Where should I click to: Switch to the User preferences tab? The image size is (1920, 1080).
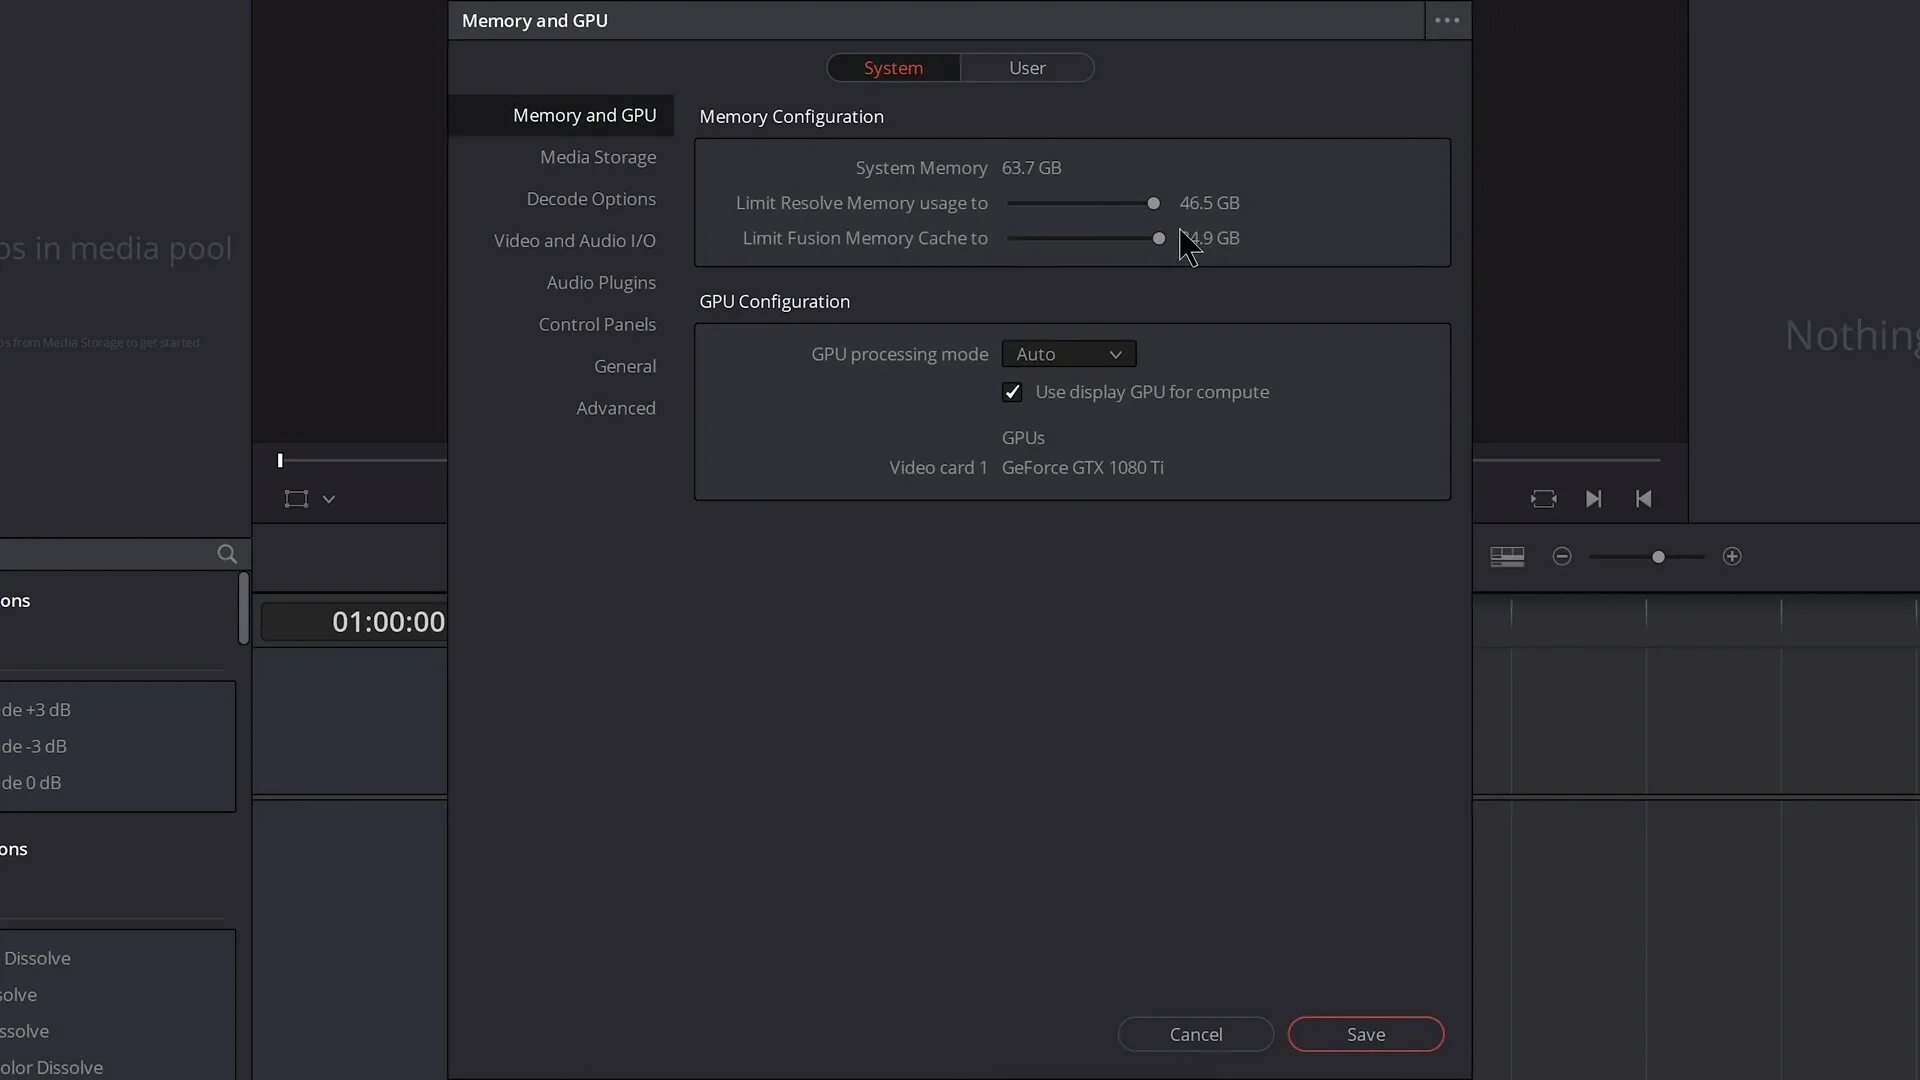tap(1027, 68)
